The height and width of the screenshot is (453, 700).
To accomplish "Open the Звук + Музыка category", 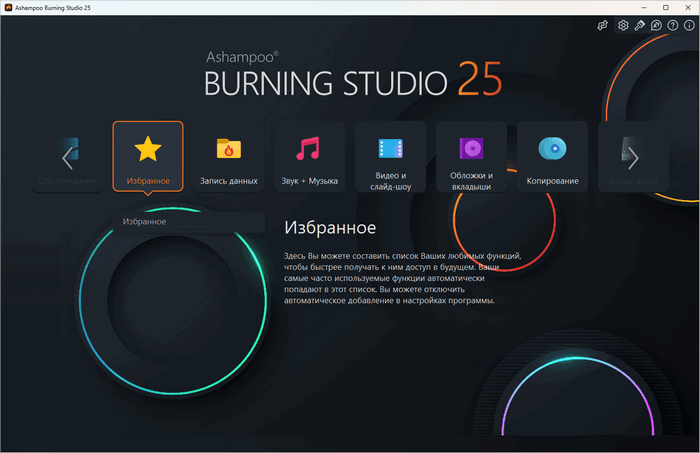I will tap(309, 156).
